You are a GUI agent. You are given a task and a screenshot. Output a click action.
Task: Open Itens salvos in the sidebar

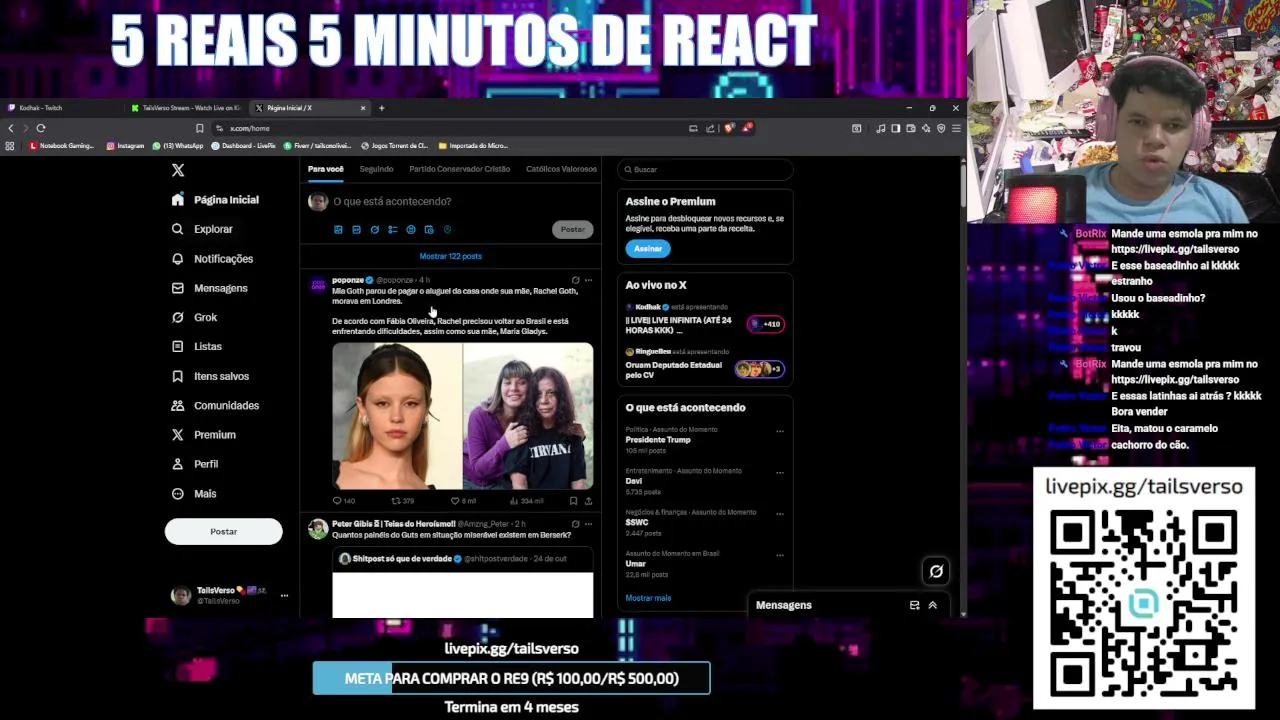(210, 376)
